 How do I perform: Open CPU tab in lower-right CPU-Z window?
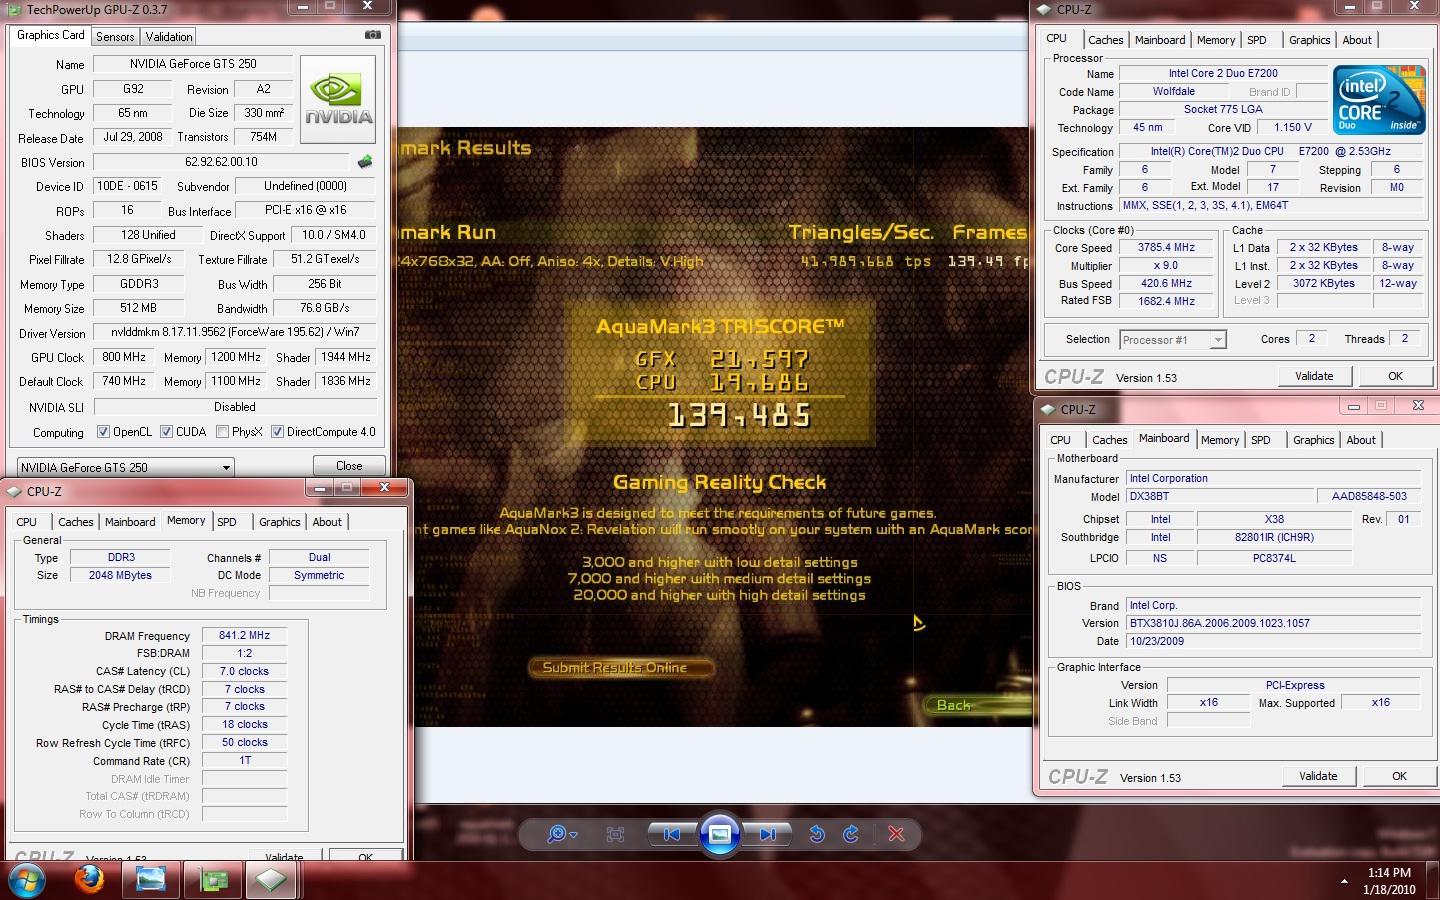click(x=1060, y=440)
